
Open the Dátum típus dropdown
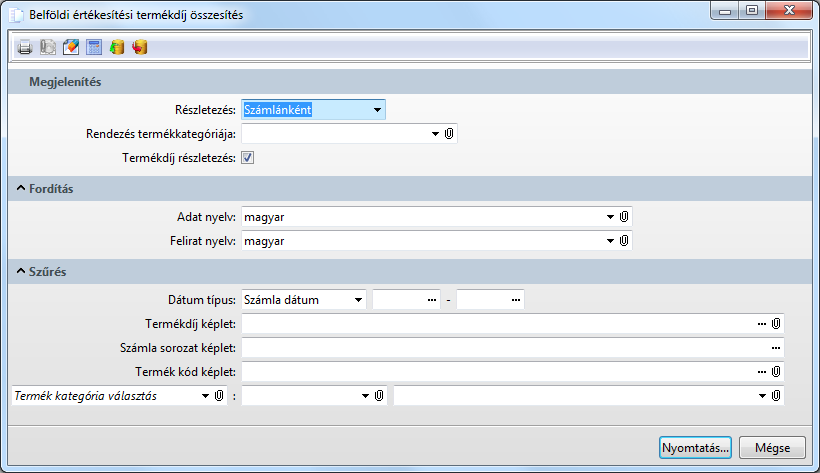click(357, 299)
